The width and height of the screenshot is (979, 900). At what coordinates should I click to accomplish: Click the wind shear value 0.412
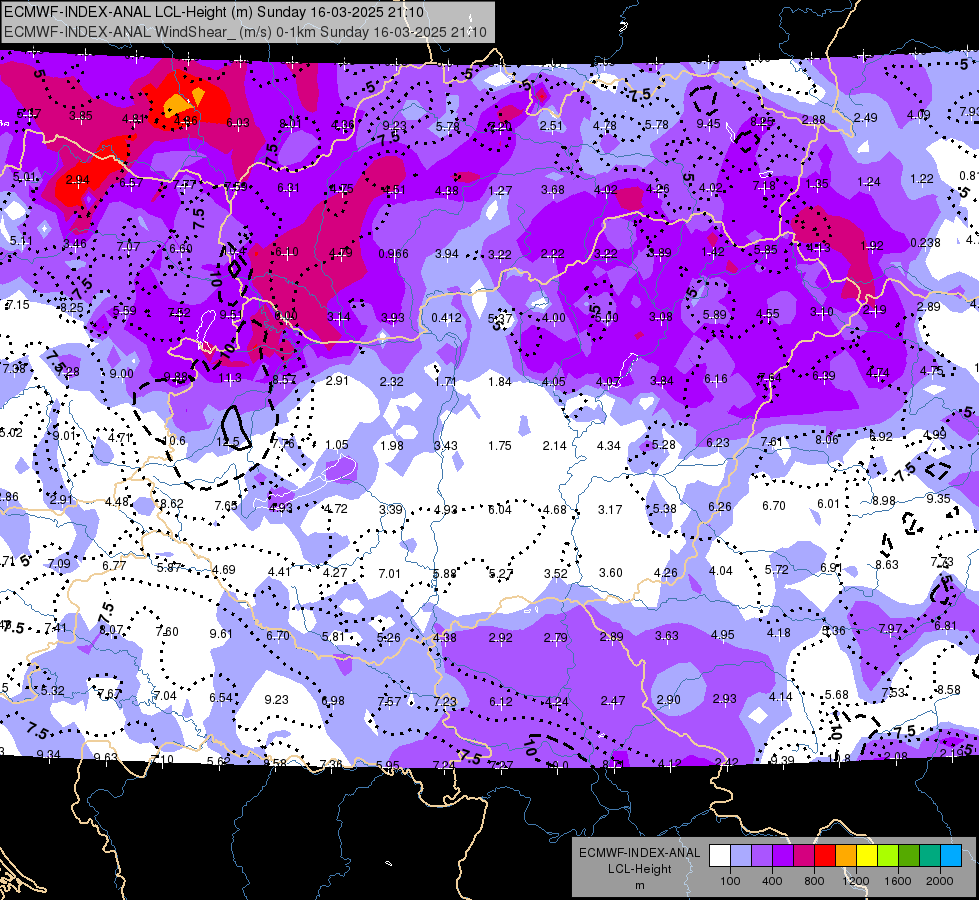coord(446,318)
